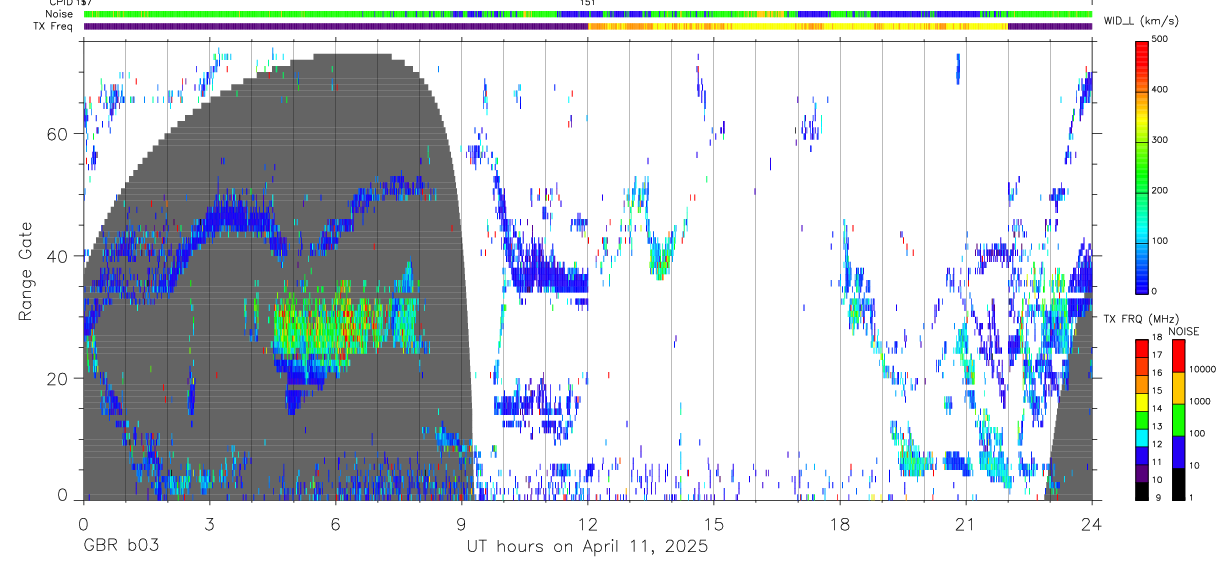The image size is (1228, 567).
Task: Click x-axis tick label '6'
Action: pyautogui.click(x=336, y=523)
